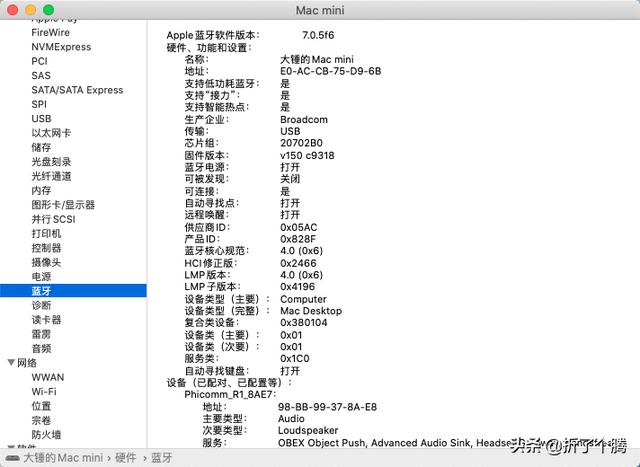Click the Audio major type value
The width and height of the screenshot is (640, 467).
coord(291,418)
